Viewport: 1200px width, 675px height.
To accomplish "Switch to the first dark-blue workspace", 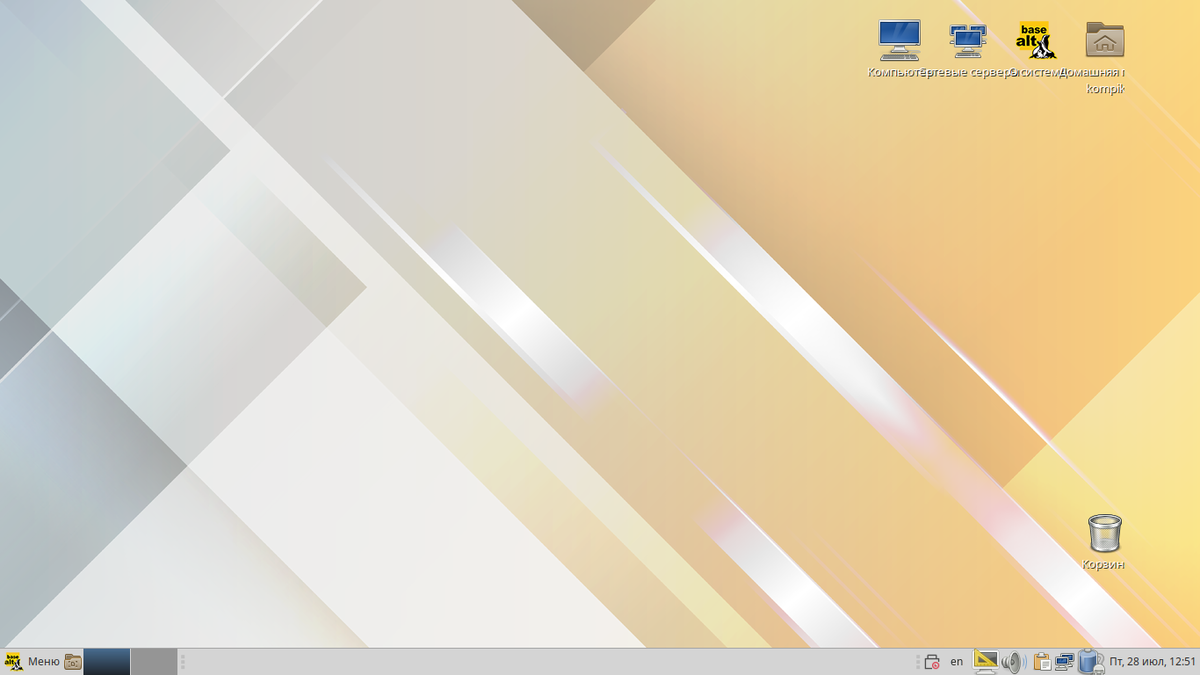I will click(x=107, y=661).
